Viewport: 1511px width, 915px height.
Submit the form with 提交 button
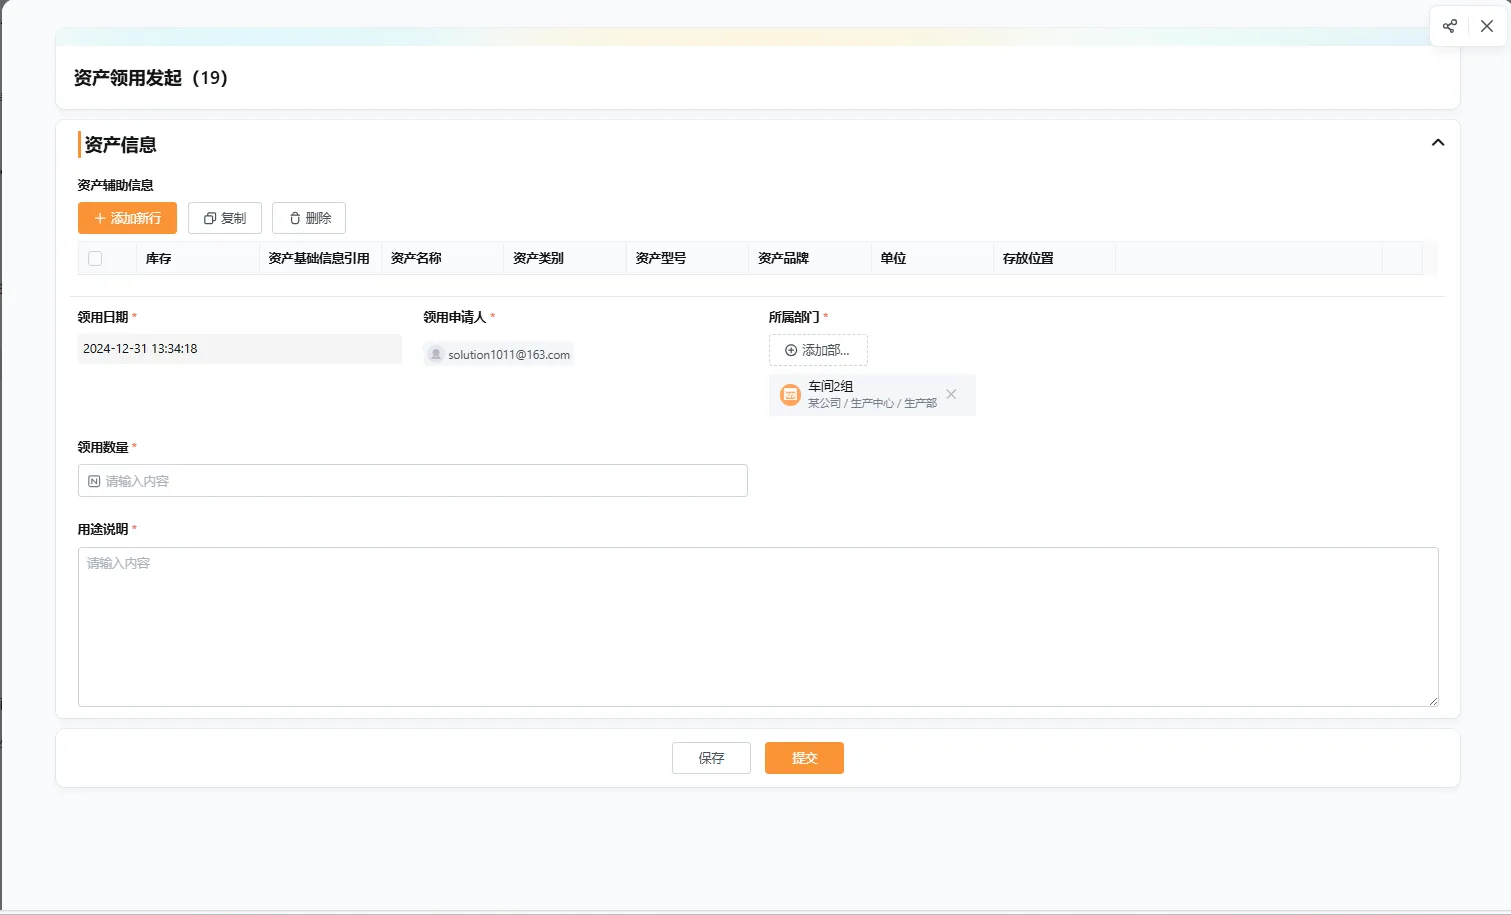(804, 758)
